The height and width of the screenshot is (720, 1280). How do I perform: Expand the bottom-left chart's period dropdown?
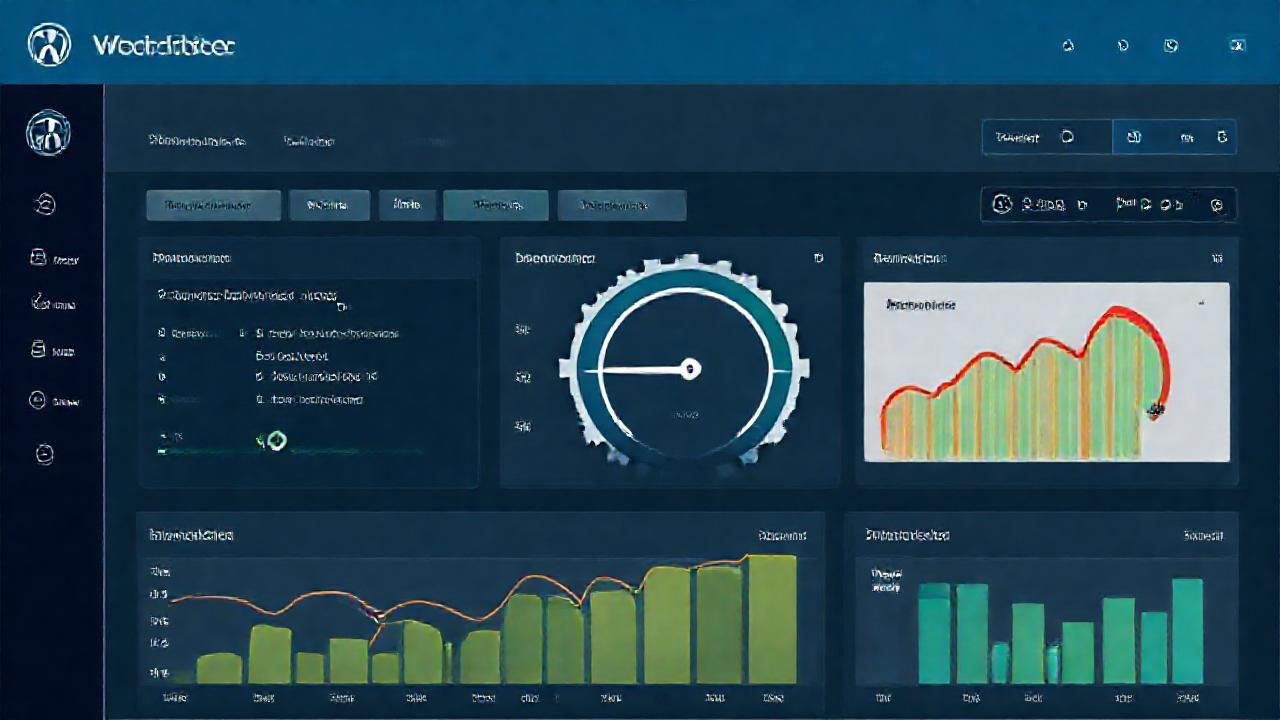coord(785,535)
